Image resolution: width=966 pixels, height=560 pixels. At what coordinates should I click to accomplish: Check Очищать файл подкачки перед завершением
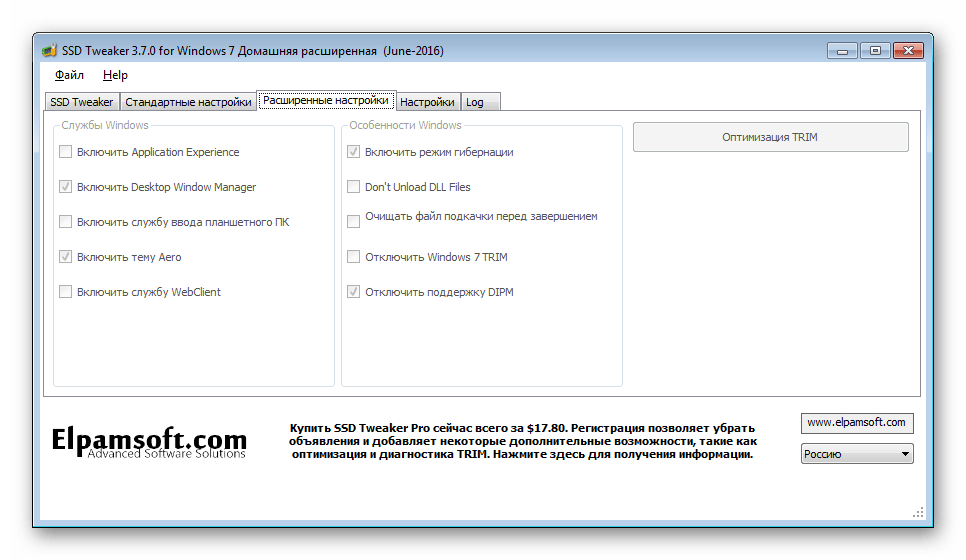click(x=354, y=221)
